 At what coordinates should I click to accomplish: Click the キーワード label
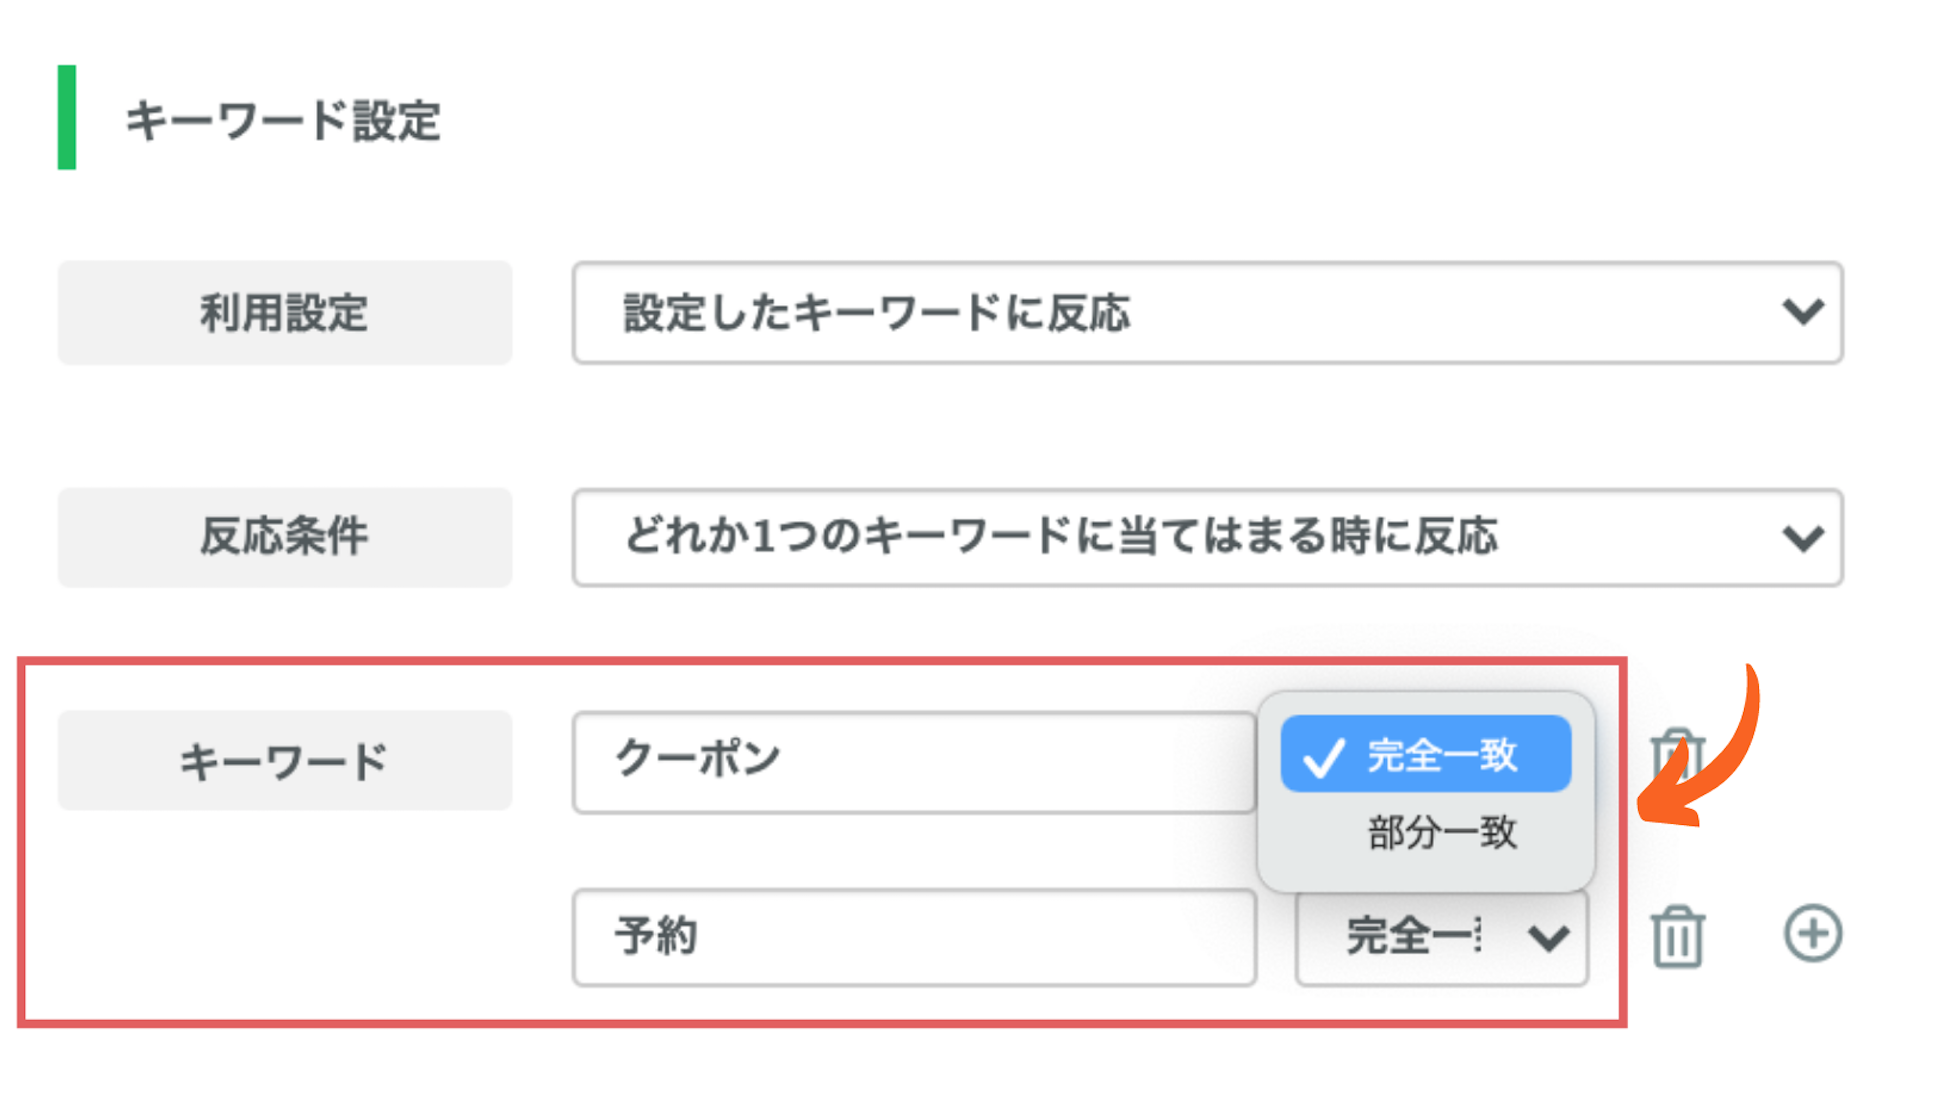pyautogui.click(x=285, y=761)
